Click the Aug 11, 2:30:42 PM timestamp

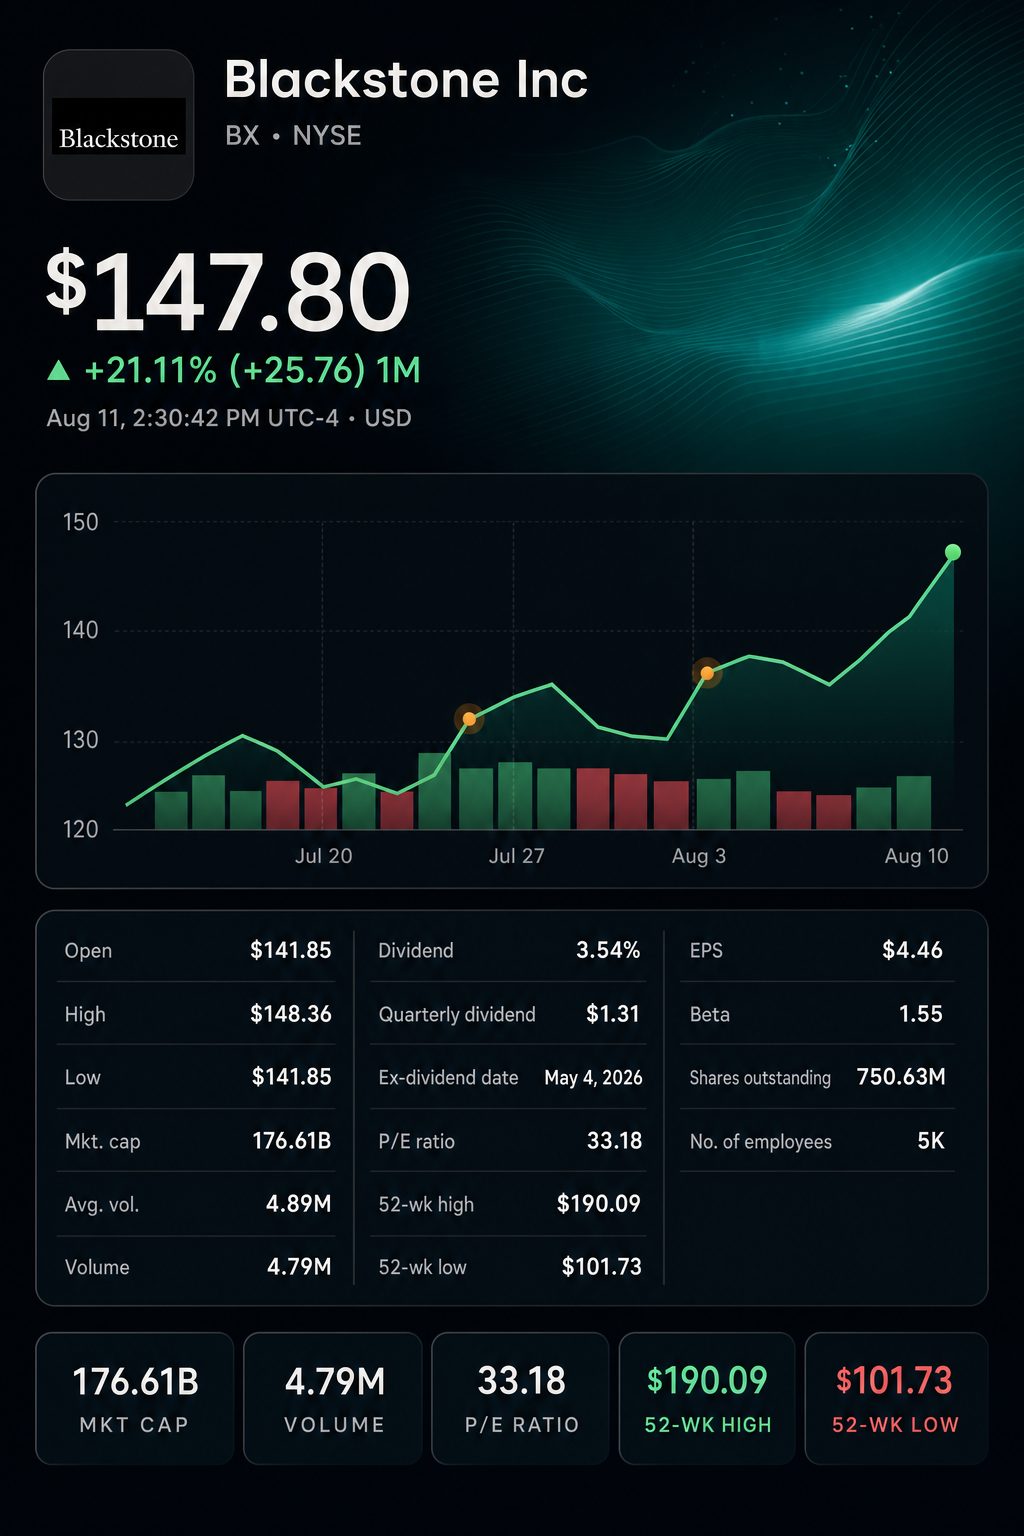(x=229, y=418)
